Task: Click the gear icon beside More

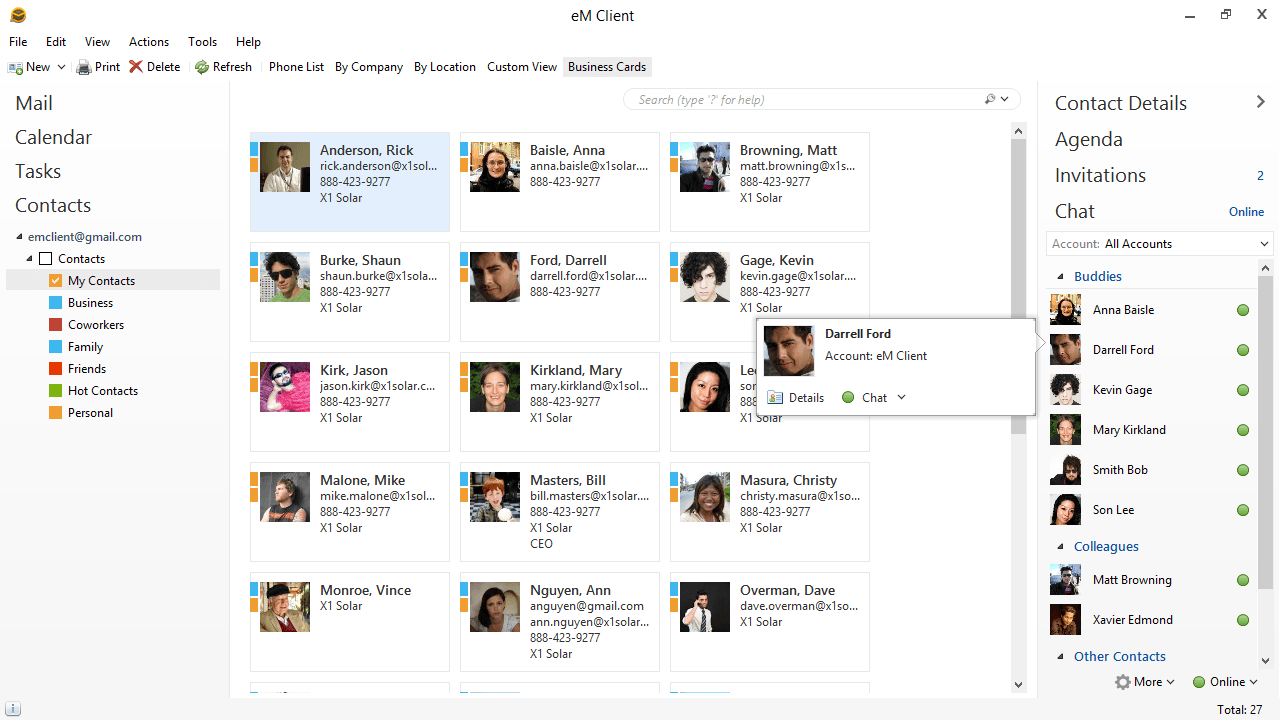Action: (1123, 682)
